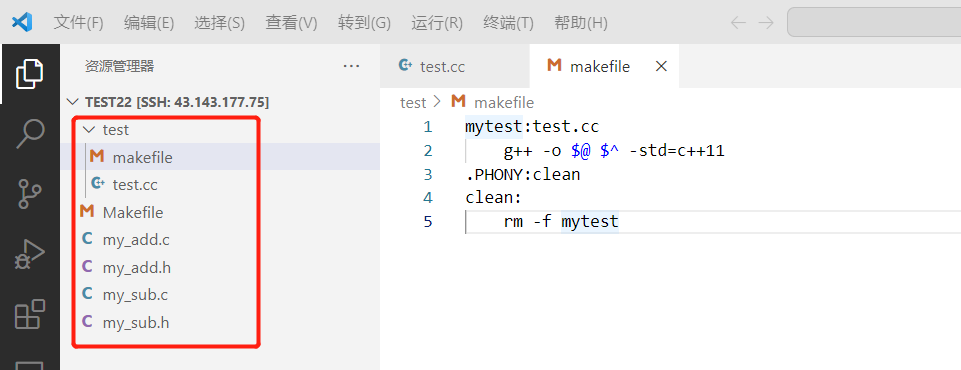Screen dimensions: 961x370
Task: Open the 查看(V) menu
Action: [291, 23]
